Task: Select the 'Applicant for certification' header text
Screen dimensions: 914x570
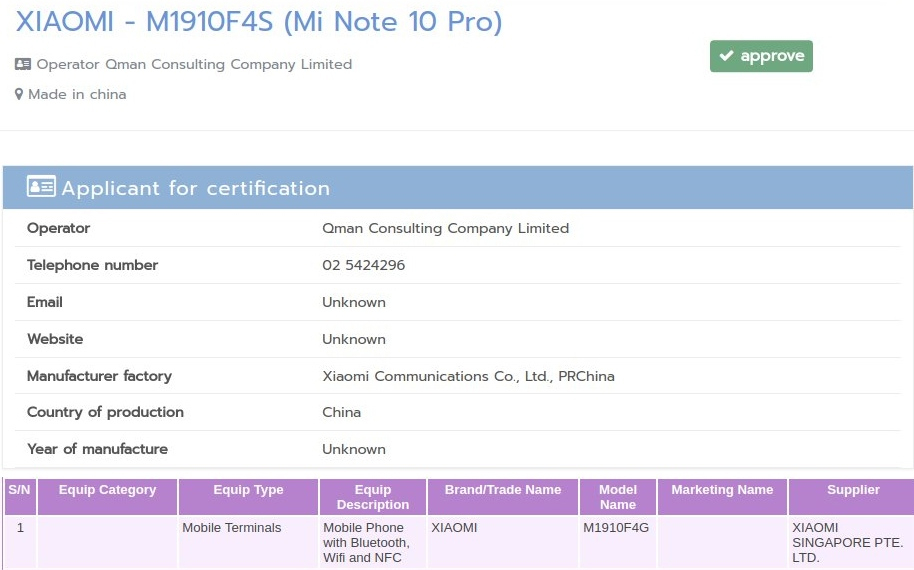Action: coord(196,188)
